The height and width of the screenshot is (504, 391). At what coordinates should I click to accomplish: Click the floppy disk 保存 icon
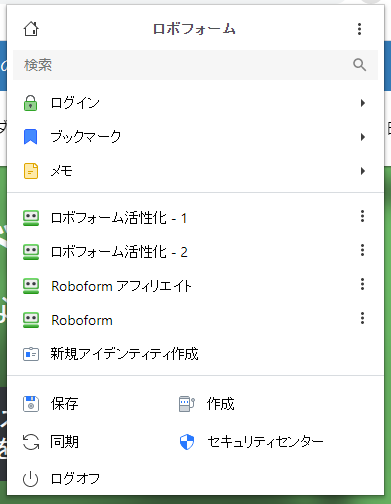pyautogui.click(x=31, y=404)
